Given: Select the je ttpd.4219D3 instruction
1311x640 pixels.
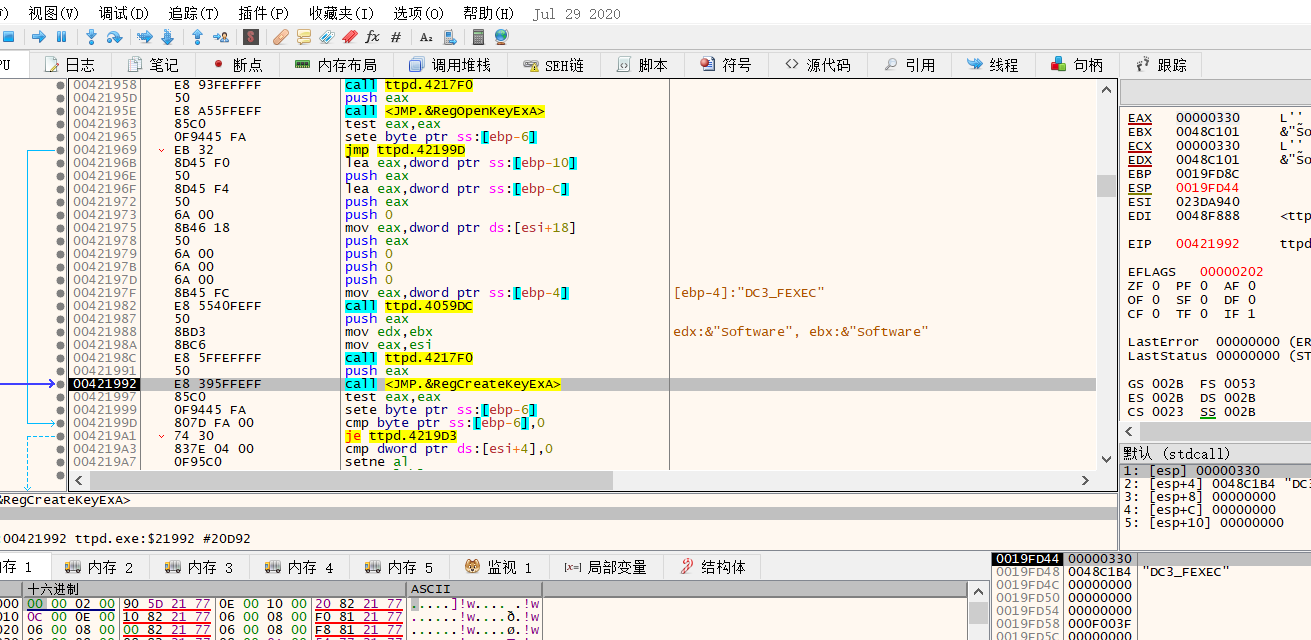Looking at the screenshot, I should tap(401, 436).
